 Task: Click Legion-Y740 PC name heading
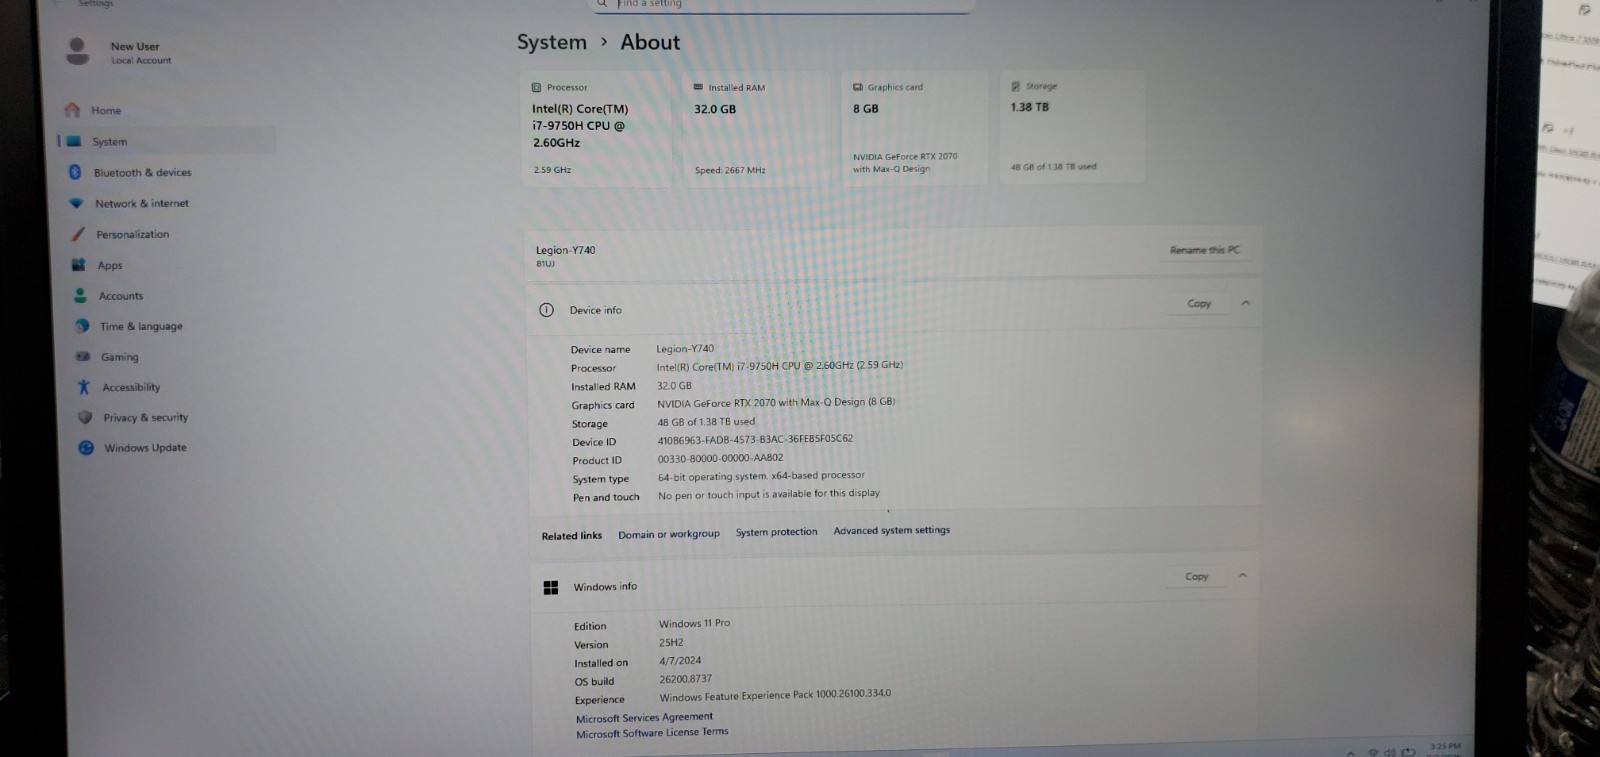pyautogui.click(x=565, y=250)
